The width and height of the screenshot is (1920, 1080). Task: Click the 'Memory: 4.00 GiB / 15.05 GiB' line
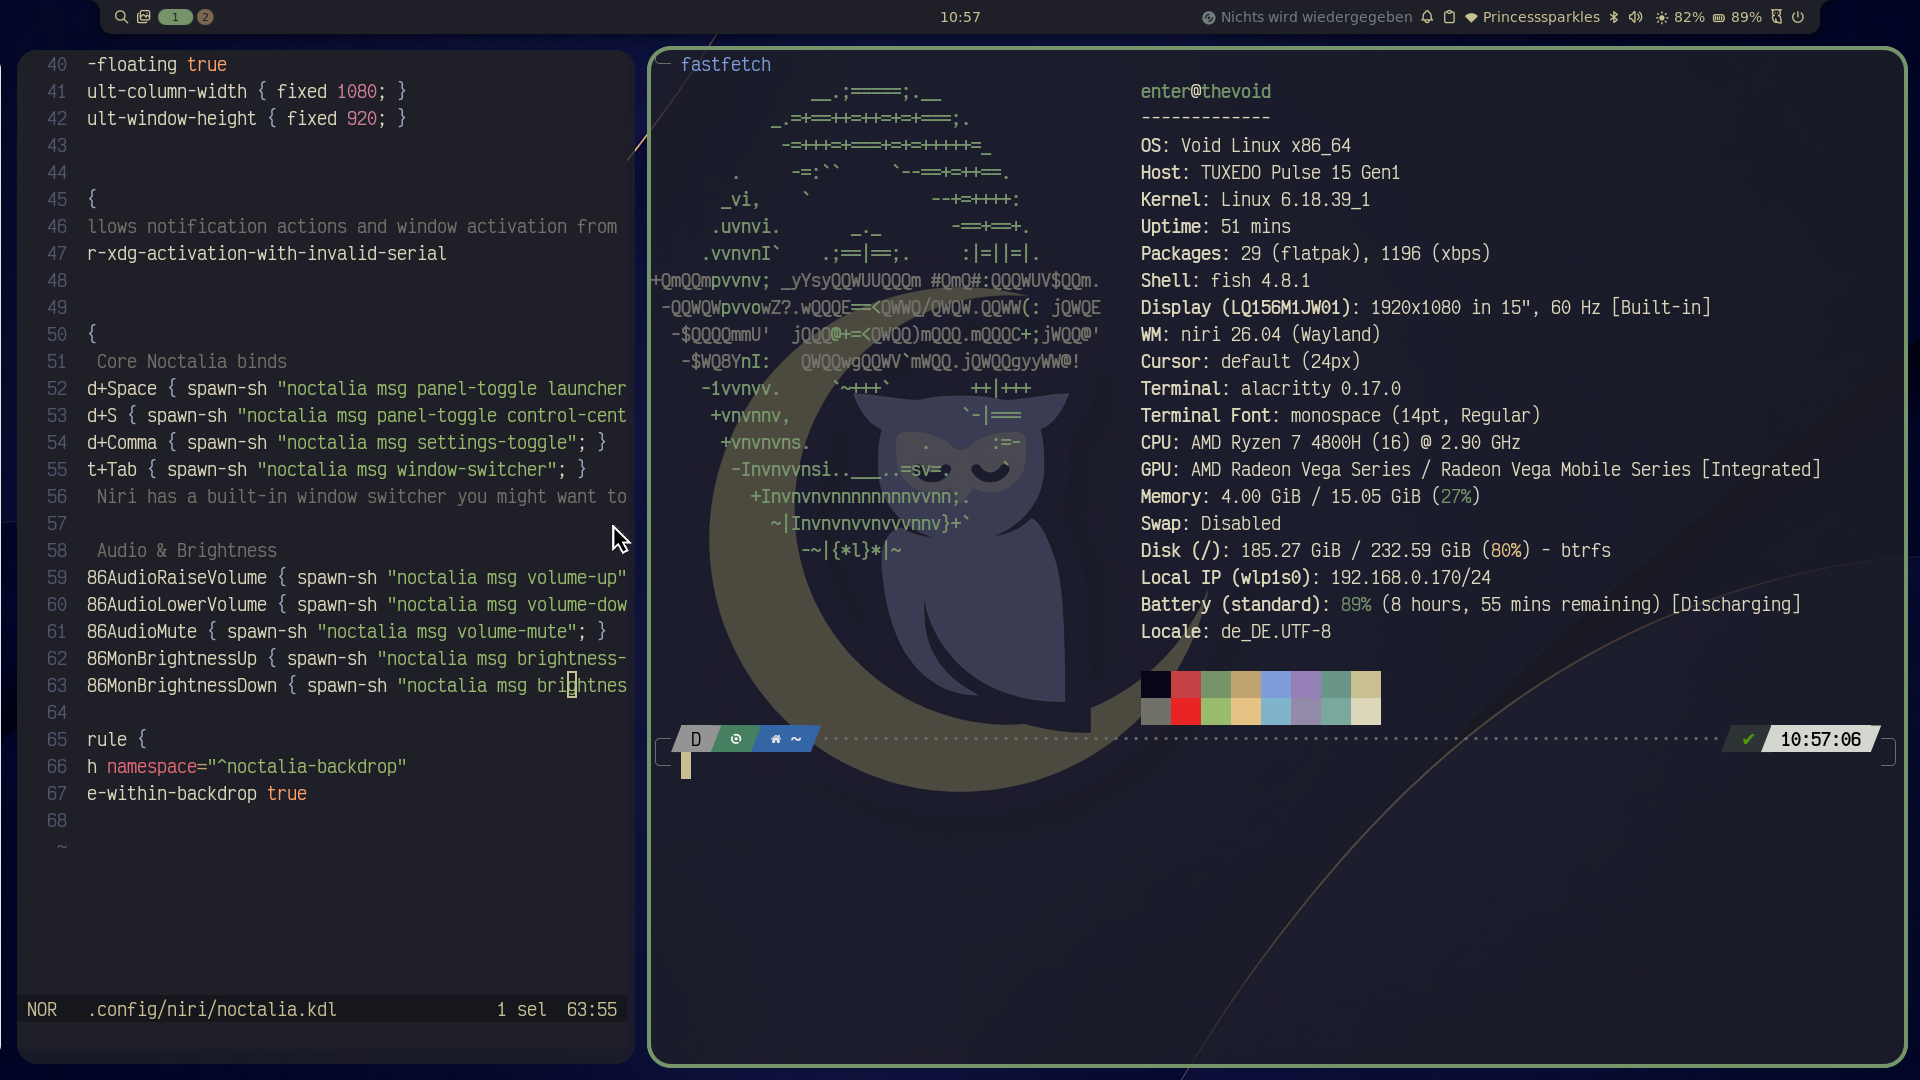pos(1310,497)
